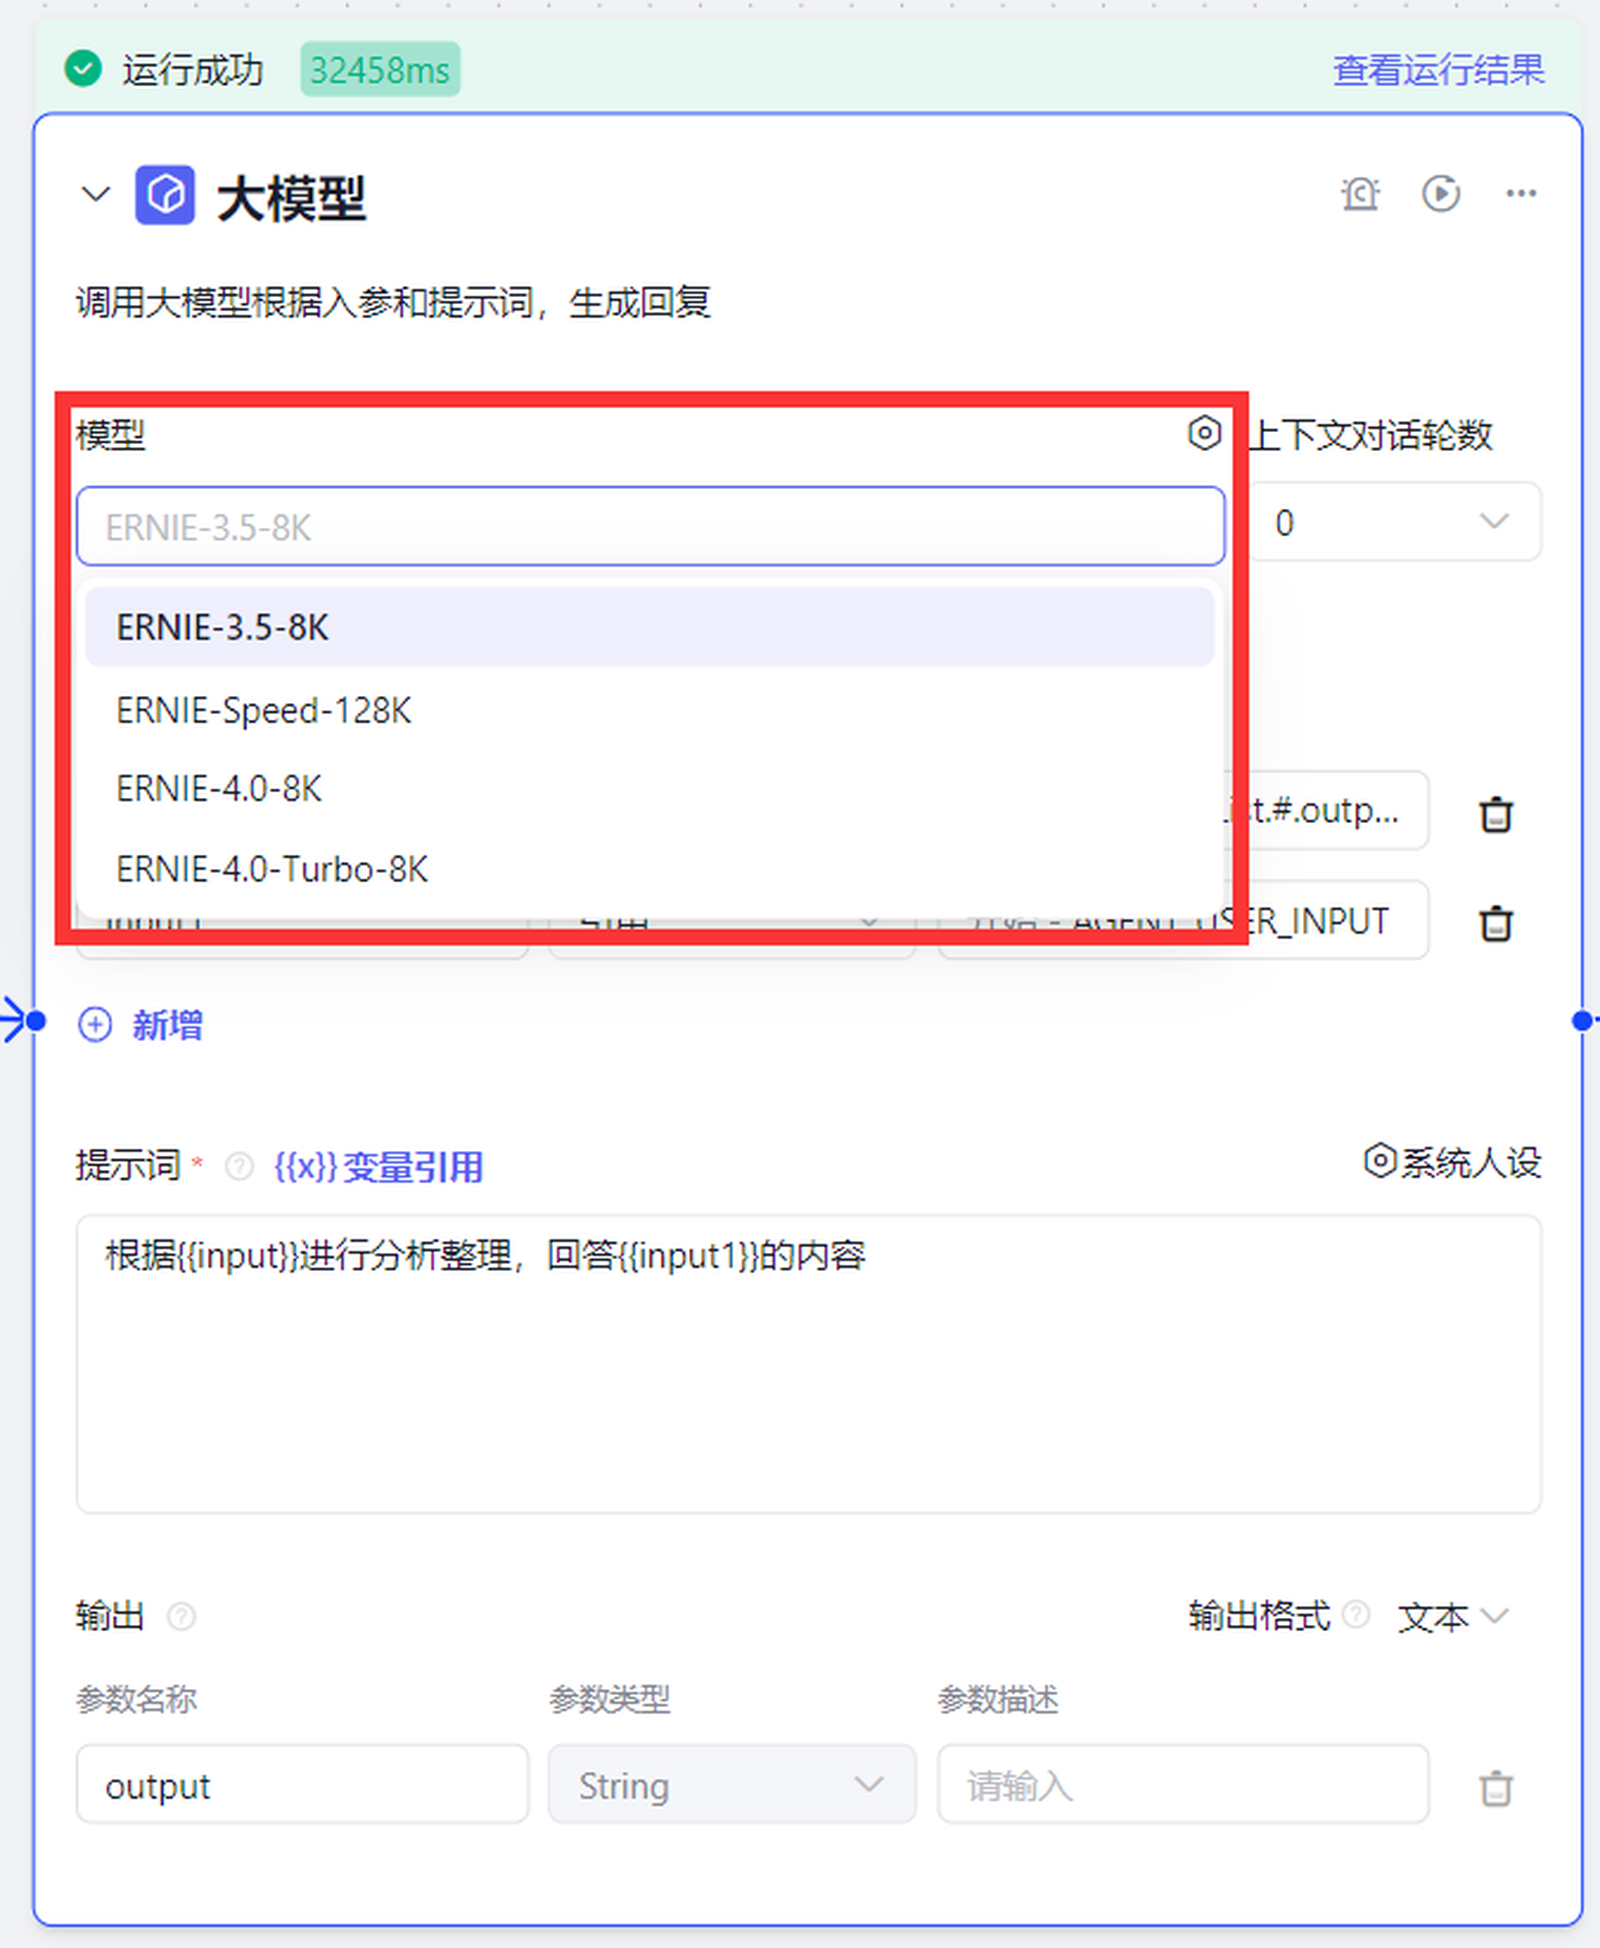Click the right output connection port
This screenshot has height=1948, width=1600.
pos(1582,1021)
